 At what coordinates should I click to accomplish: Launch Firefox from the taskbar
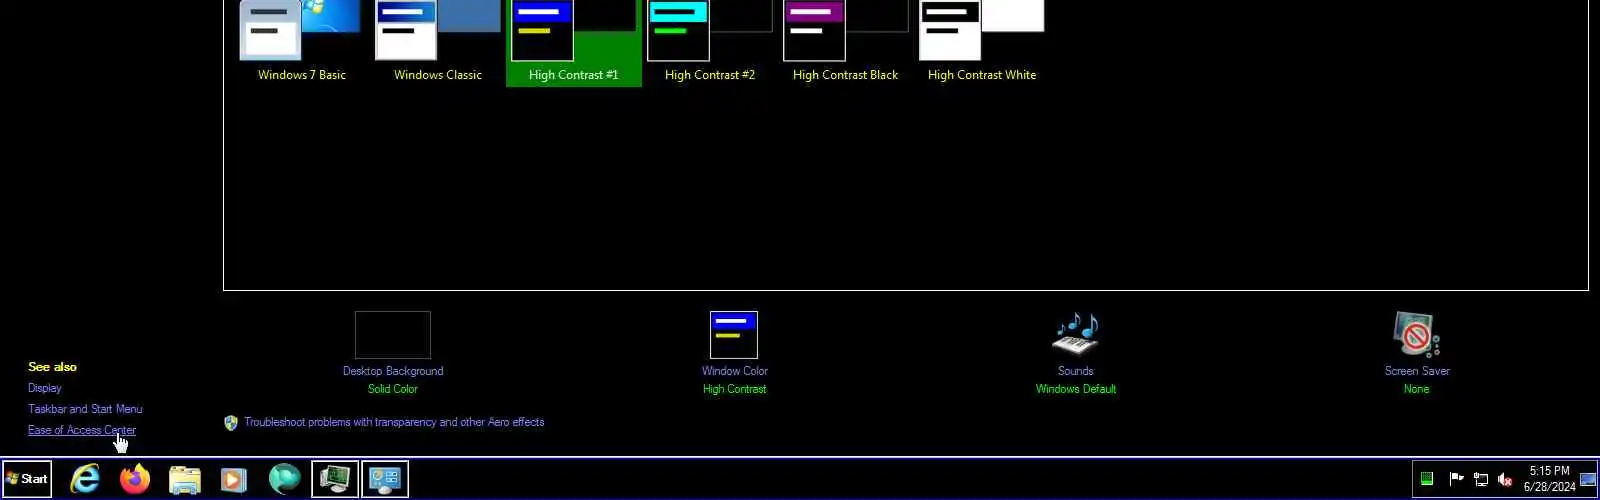click(x=135, y=479)
